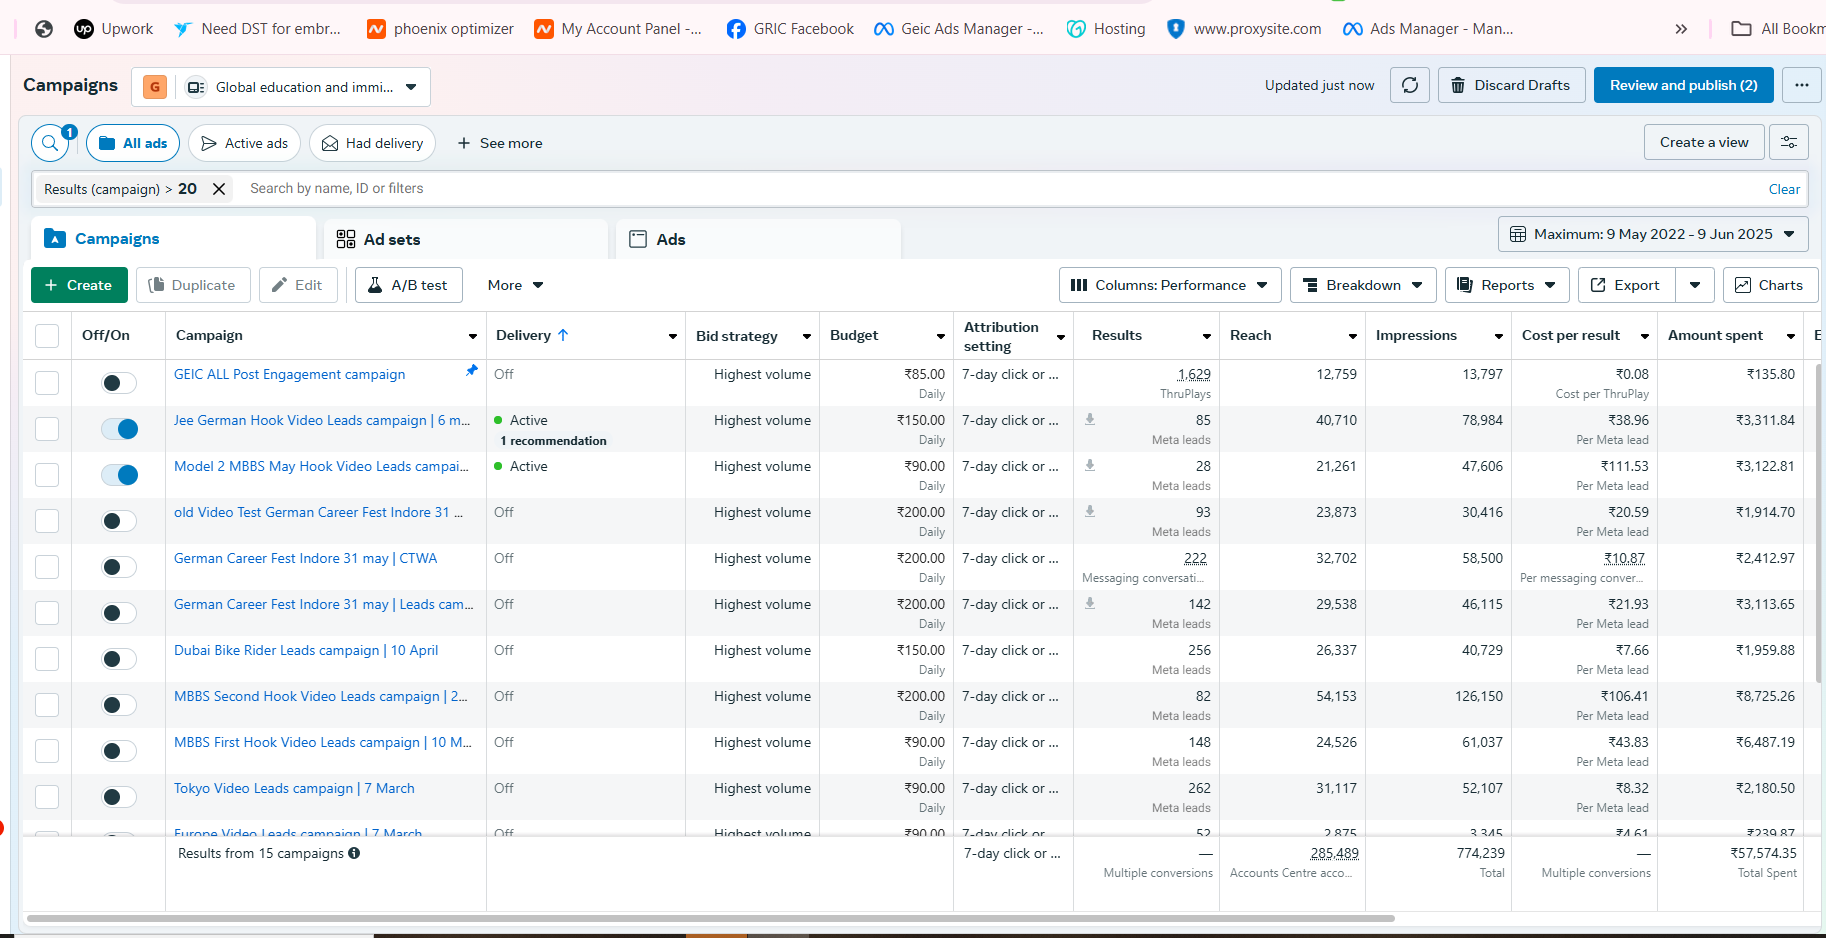1826x938 pixels.
Task: Click the Export button
Action: (1626, 285)
